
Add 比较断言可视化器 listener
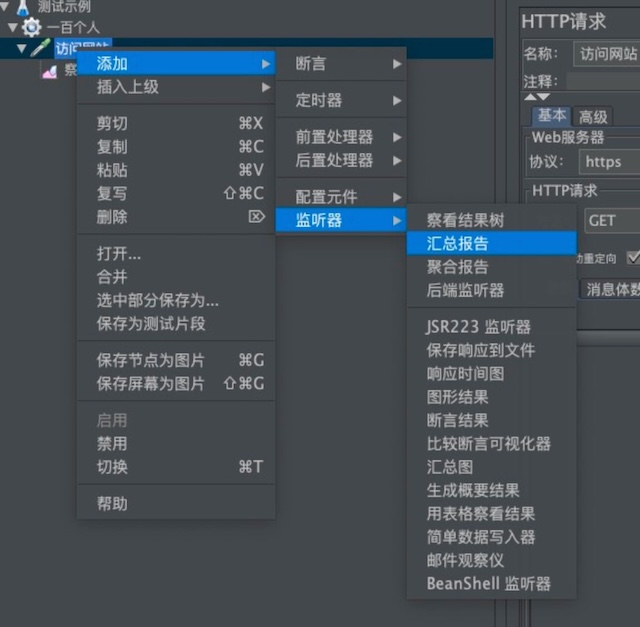[492, 444]
